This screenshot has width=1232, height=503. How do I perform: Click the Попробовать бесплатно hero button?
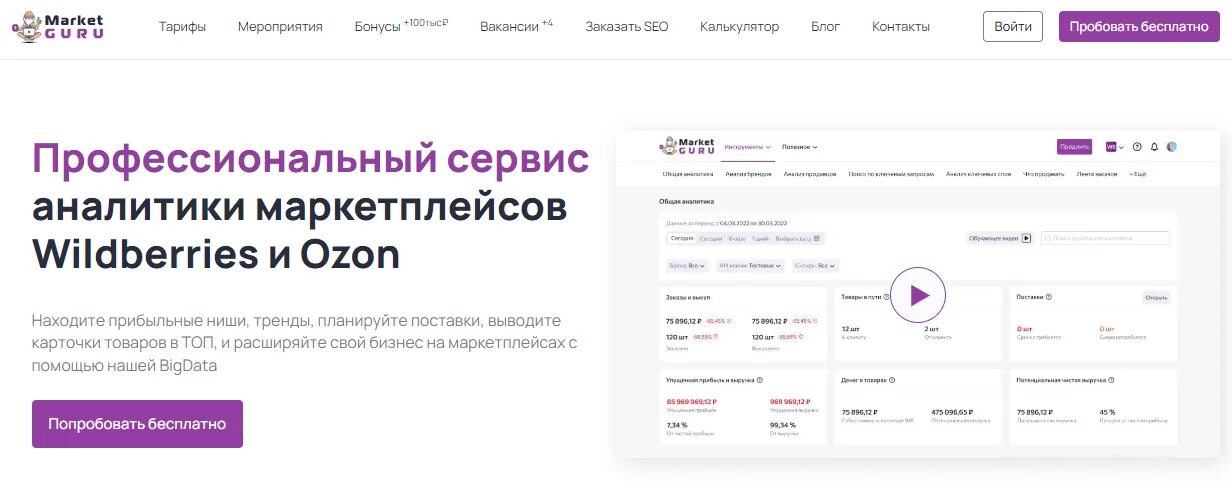tap(137, 424)
